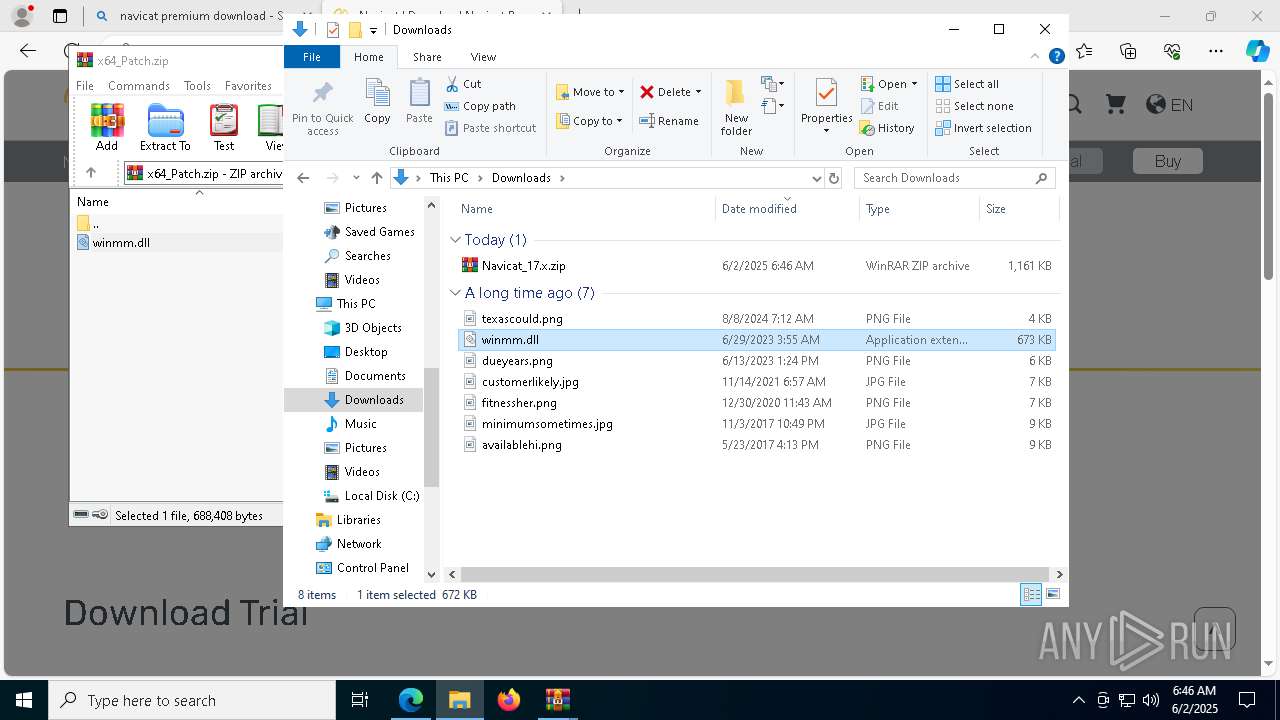The image size is (1280, 720).
Task: Open Firefox from taskbar
Action: click(x=509, y=700)
